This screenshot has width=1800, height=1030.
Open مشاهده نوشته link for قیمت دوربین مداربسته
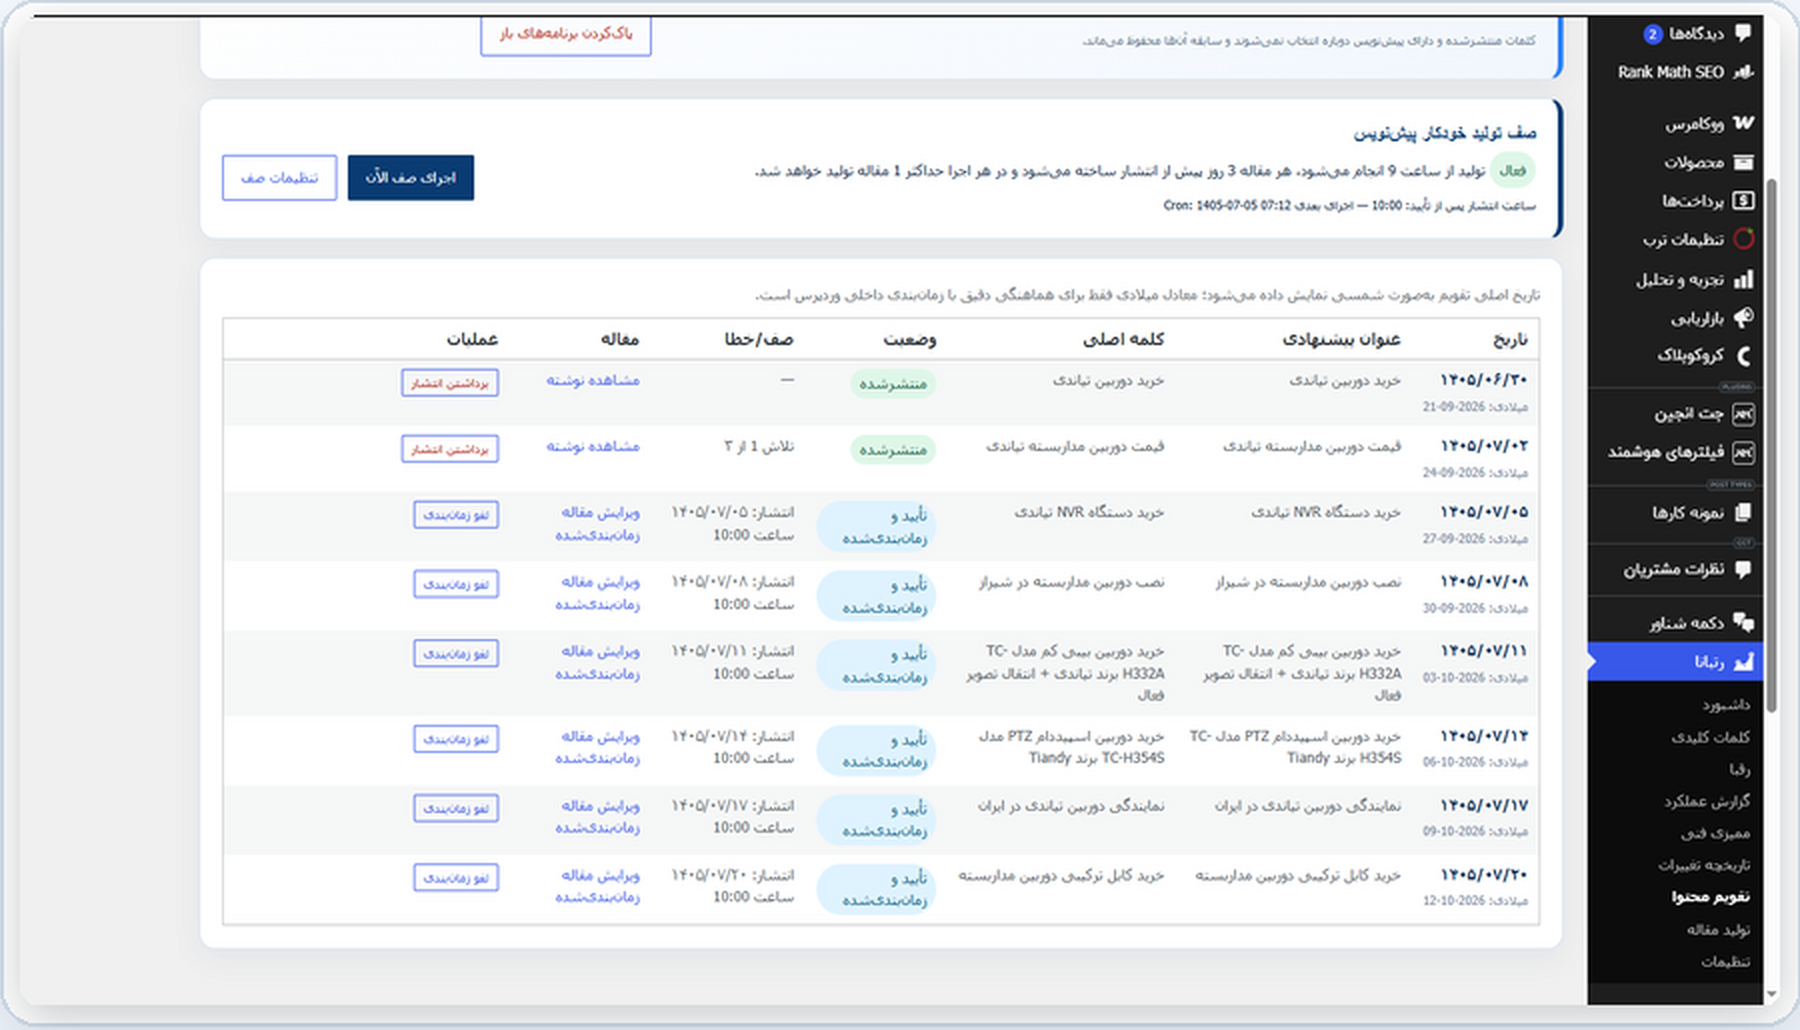[593, 447]
